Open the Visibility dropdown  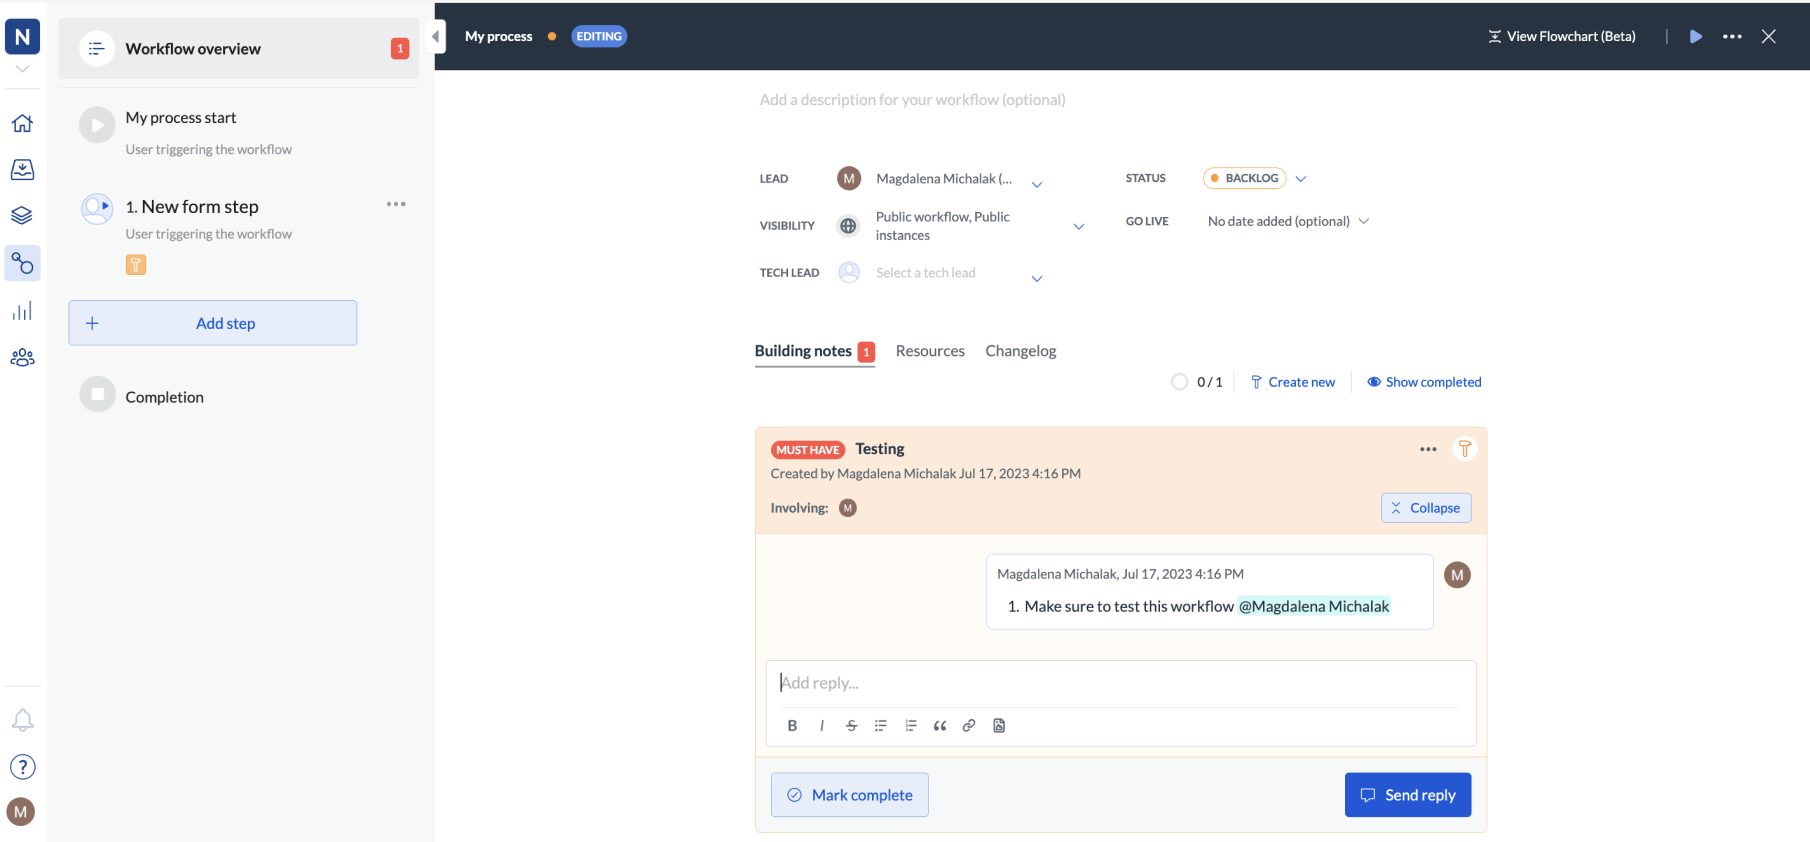click(x=1079, y=227)
